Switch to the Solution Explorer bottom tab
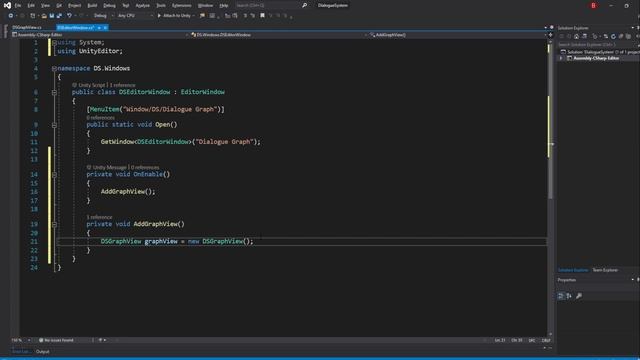Viewport: 640px width, 360px height. pos(573,270)
